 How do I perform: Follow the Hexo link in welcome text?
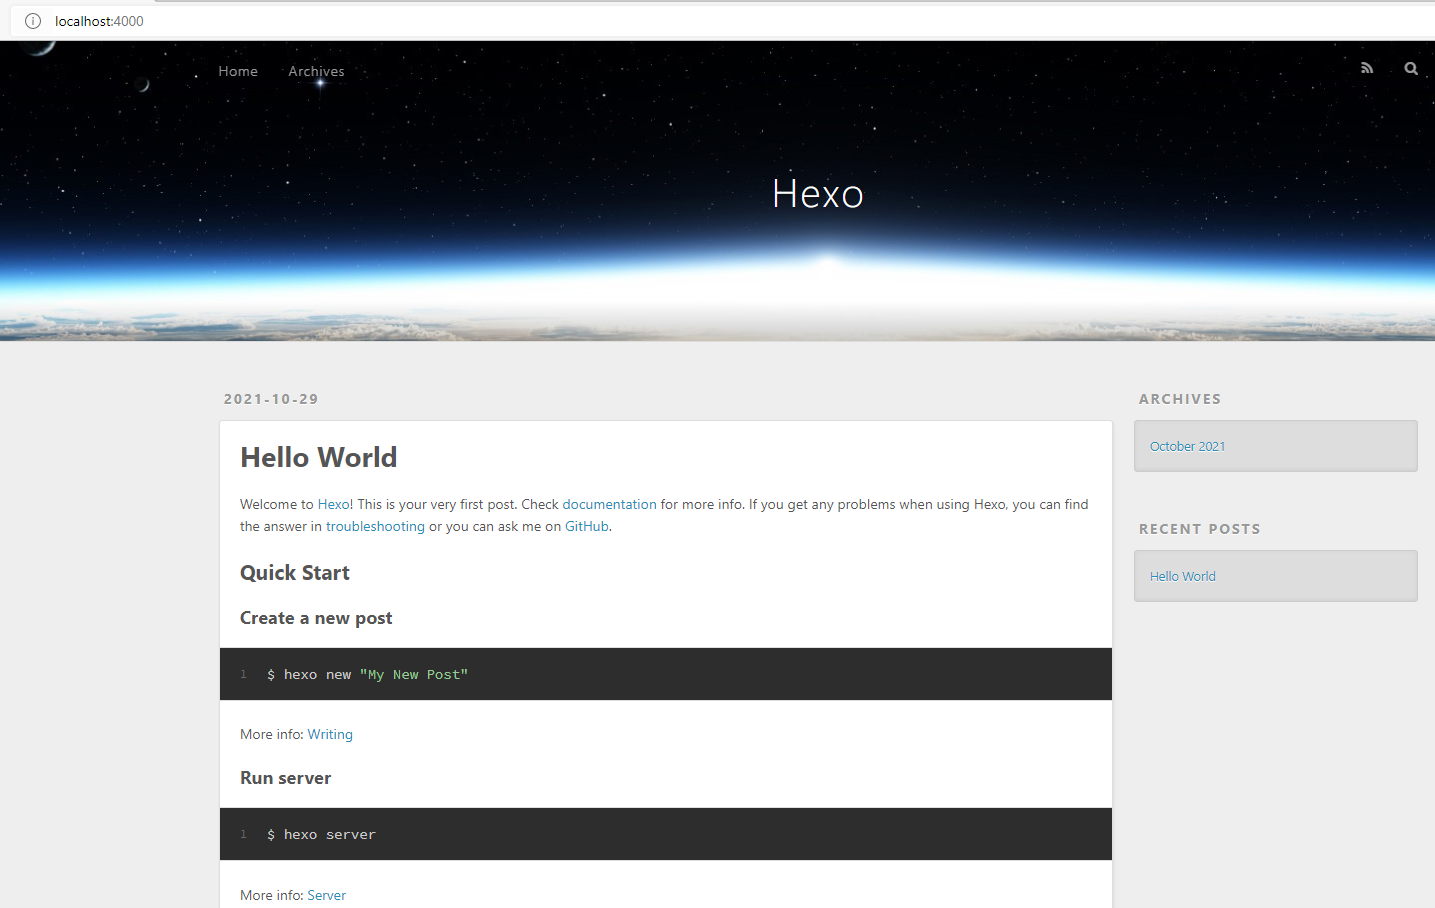333,504
